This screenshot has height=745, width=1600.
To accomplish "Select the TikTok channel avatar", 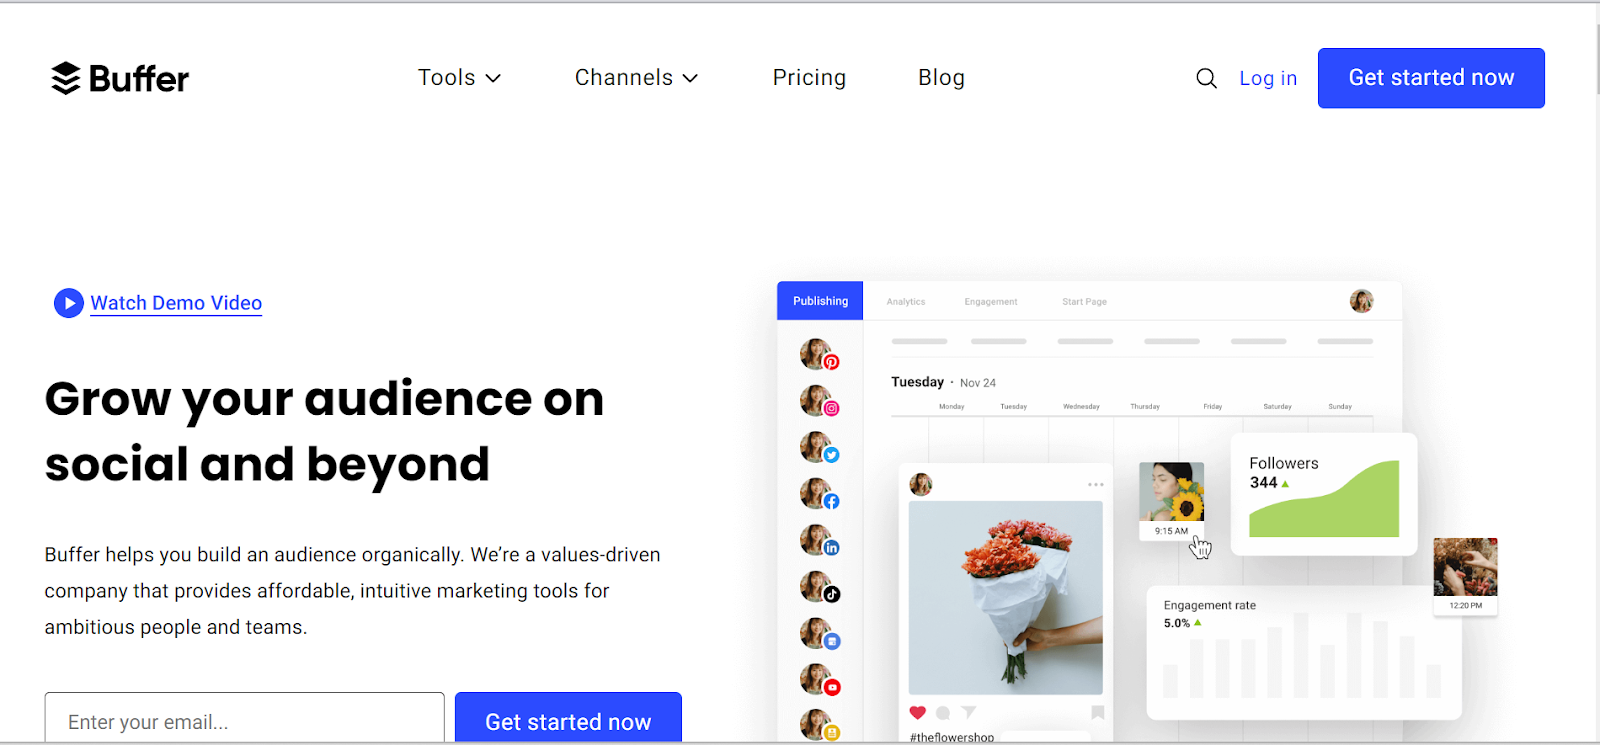I will [x=819, y=587].
